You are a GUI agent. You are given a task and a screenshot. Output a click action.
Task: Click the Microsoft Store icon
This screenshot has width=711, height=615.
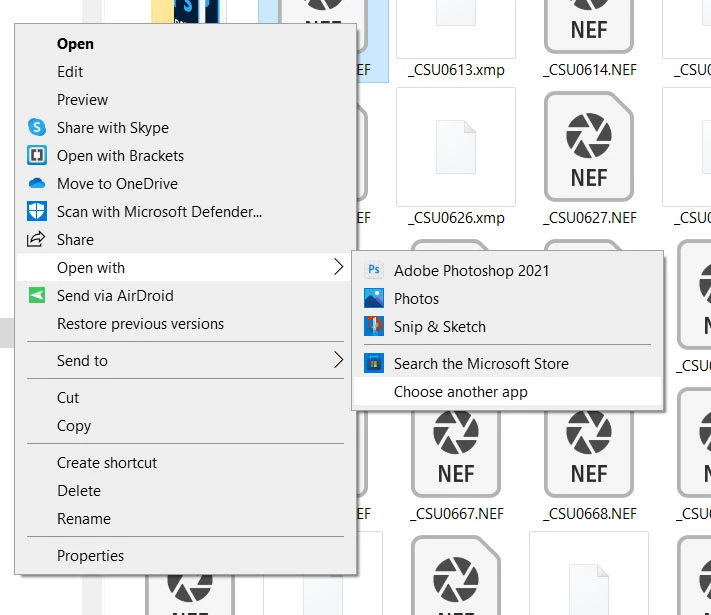pyautogui.click(x=374, y=363)
